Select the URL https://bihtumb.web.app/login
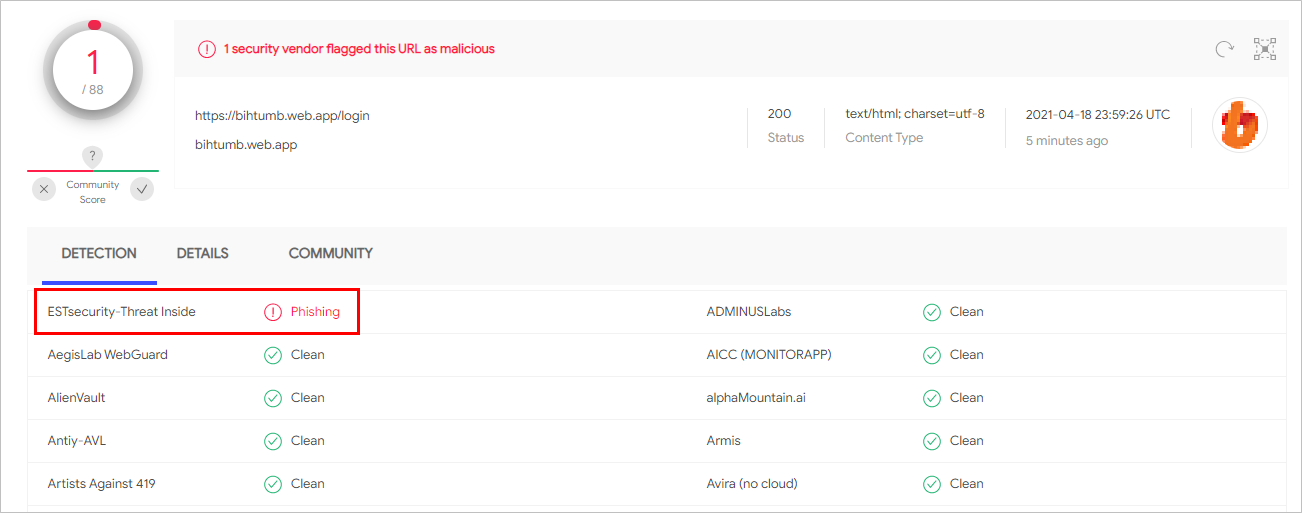 pos(282,115)
